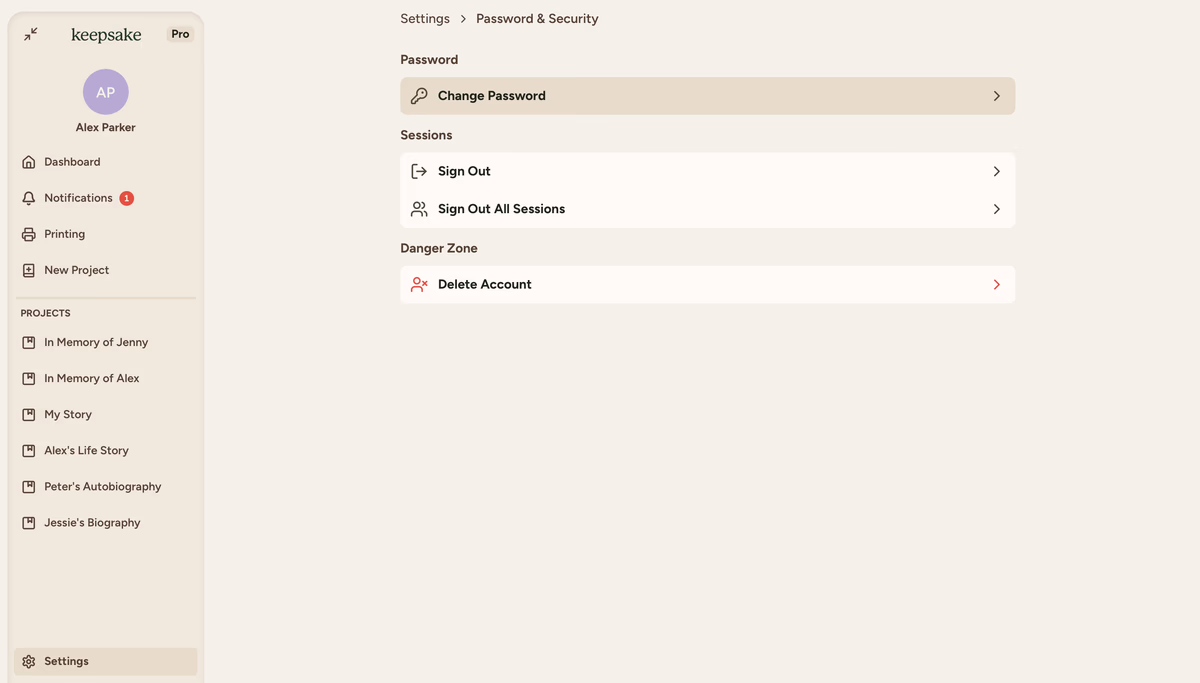Viewport: 1200px width, 683px height.
Task: Go to Settings breadcrumb link
Action: pyautogui.click(x=425, y=18)
